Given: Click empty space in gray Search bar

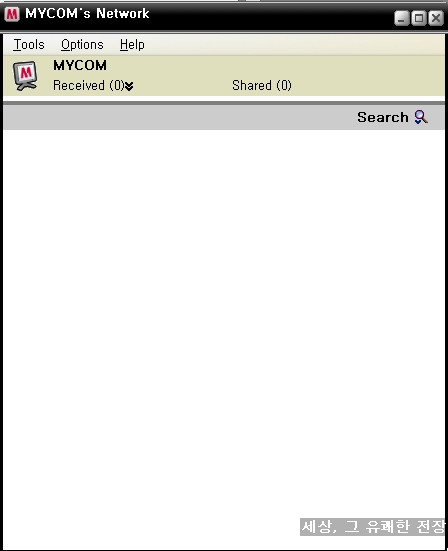Looking at the screenshot, I should (176, 117).
